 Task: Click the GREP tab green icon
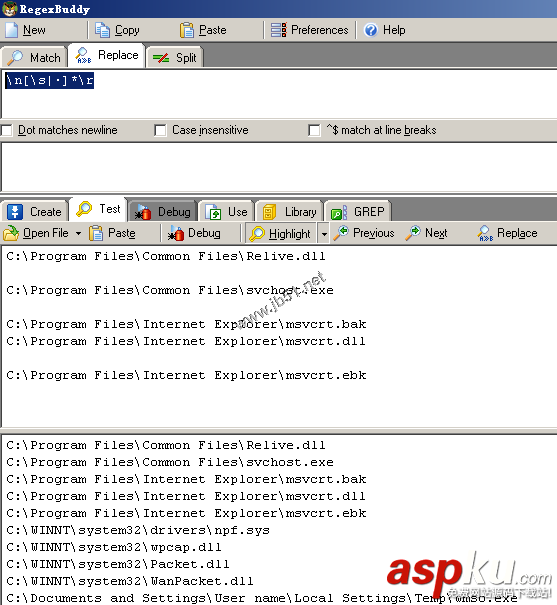(339, 212)
